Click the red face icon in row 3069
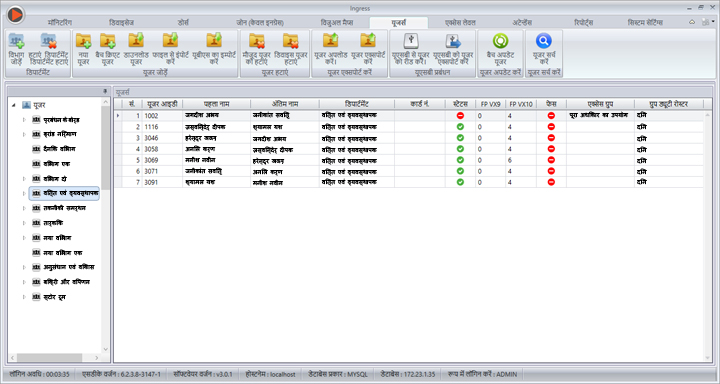The image size is (720, 384). tap(551, 160)
